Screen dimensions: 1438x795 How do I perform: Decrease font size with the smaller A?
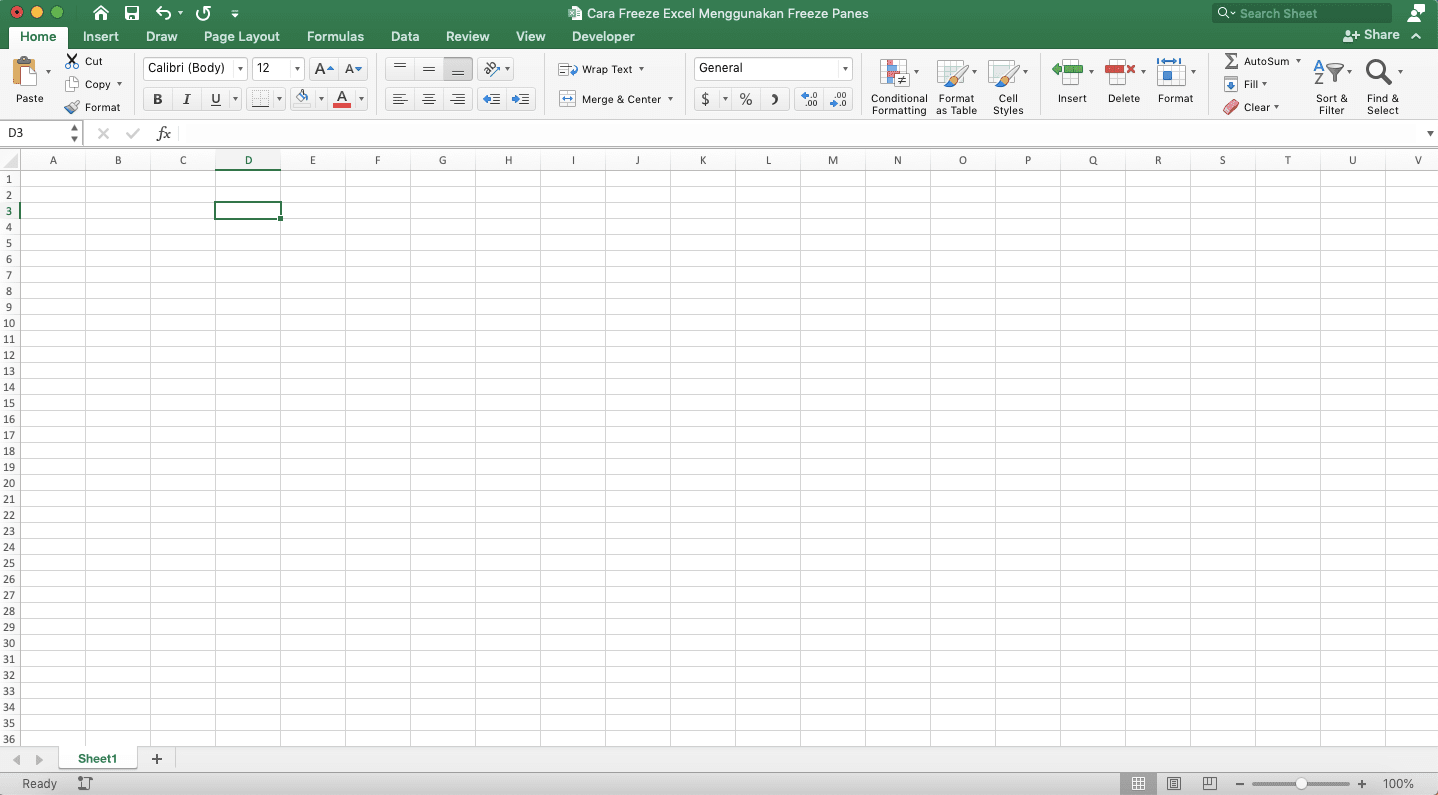click(x=353, y=69)
